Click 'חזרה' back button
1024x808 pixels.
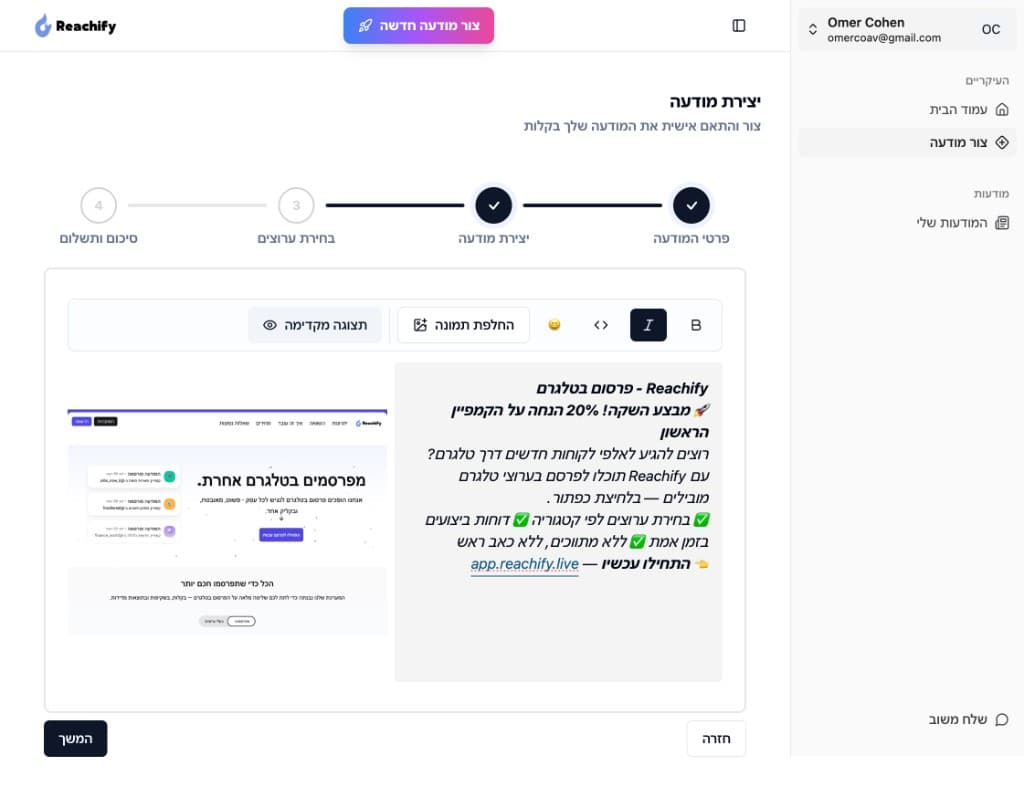pyautogui.click(x=716, y=739)
